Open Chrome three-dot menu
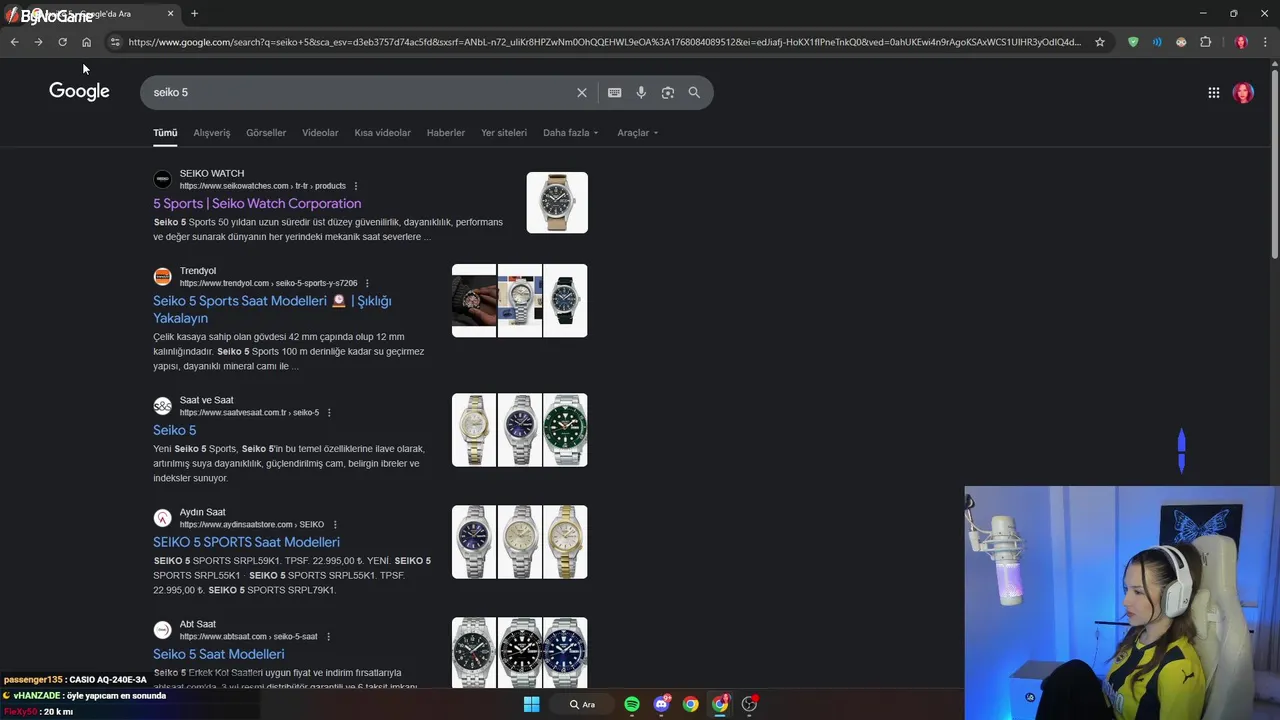Screen dimensions: 1280x720 click(1265, 42)
